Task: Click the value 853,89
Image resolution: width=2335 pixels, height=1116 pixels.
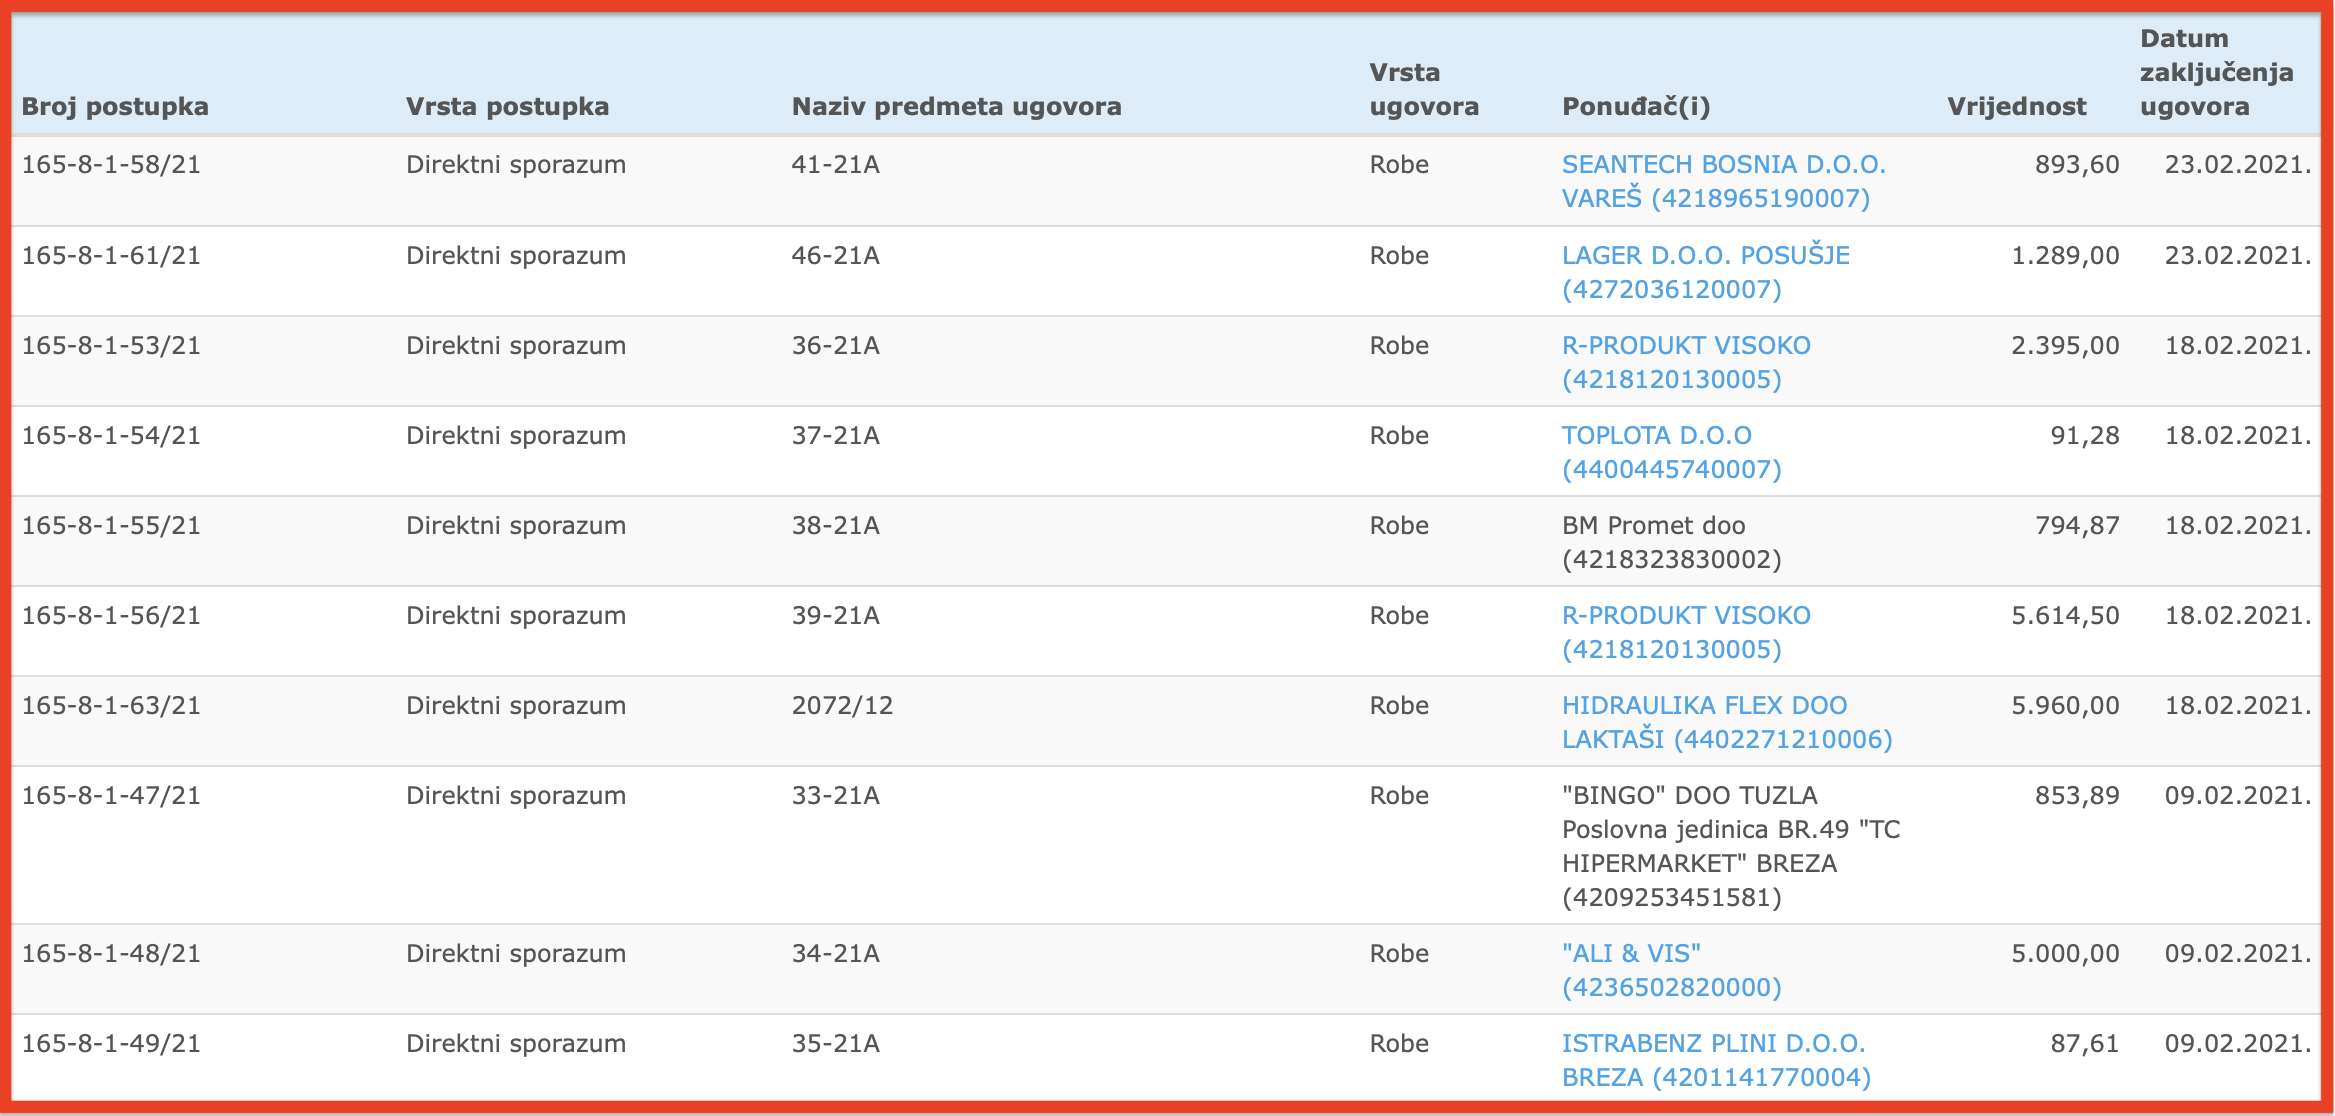Action: (x=2077, y=795)
